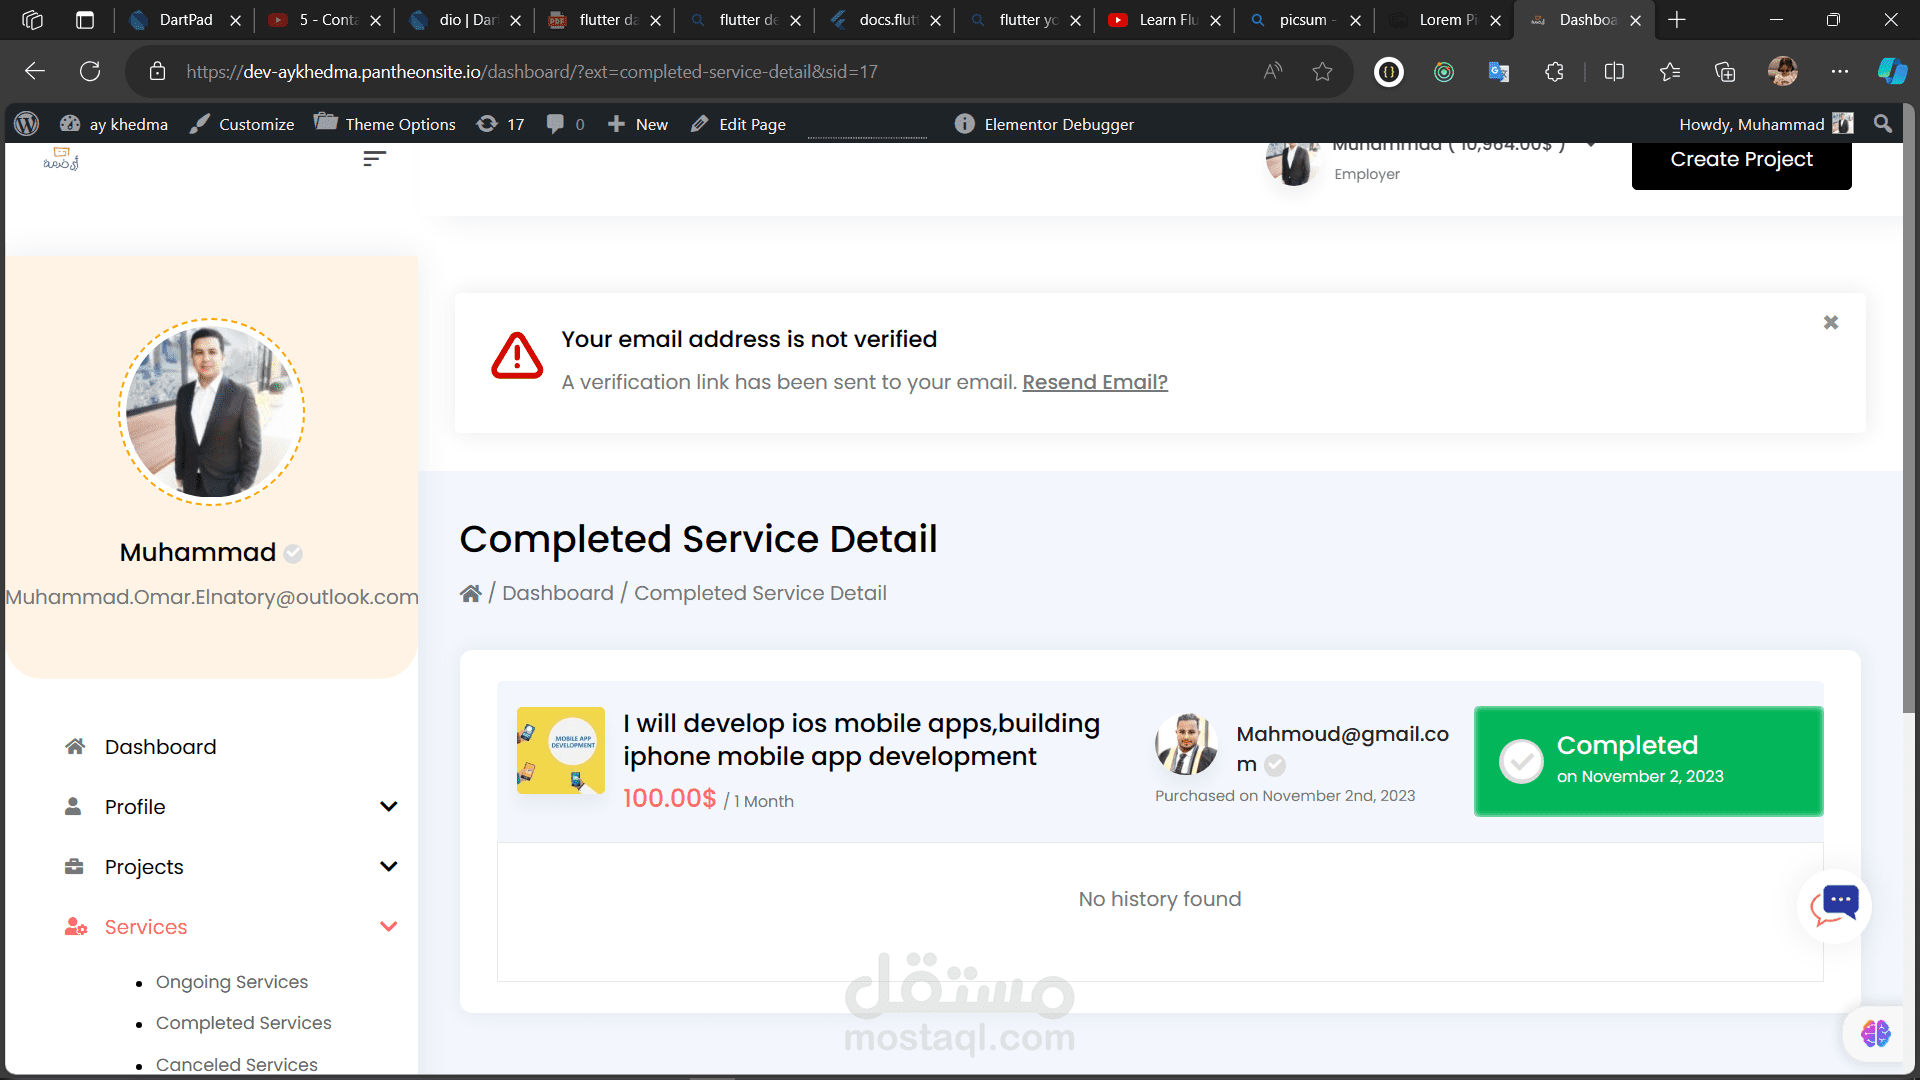Open Dashboard in sidebar menu
The image size is (1920, 1080).
[160, 747]
